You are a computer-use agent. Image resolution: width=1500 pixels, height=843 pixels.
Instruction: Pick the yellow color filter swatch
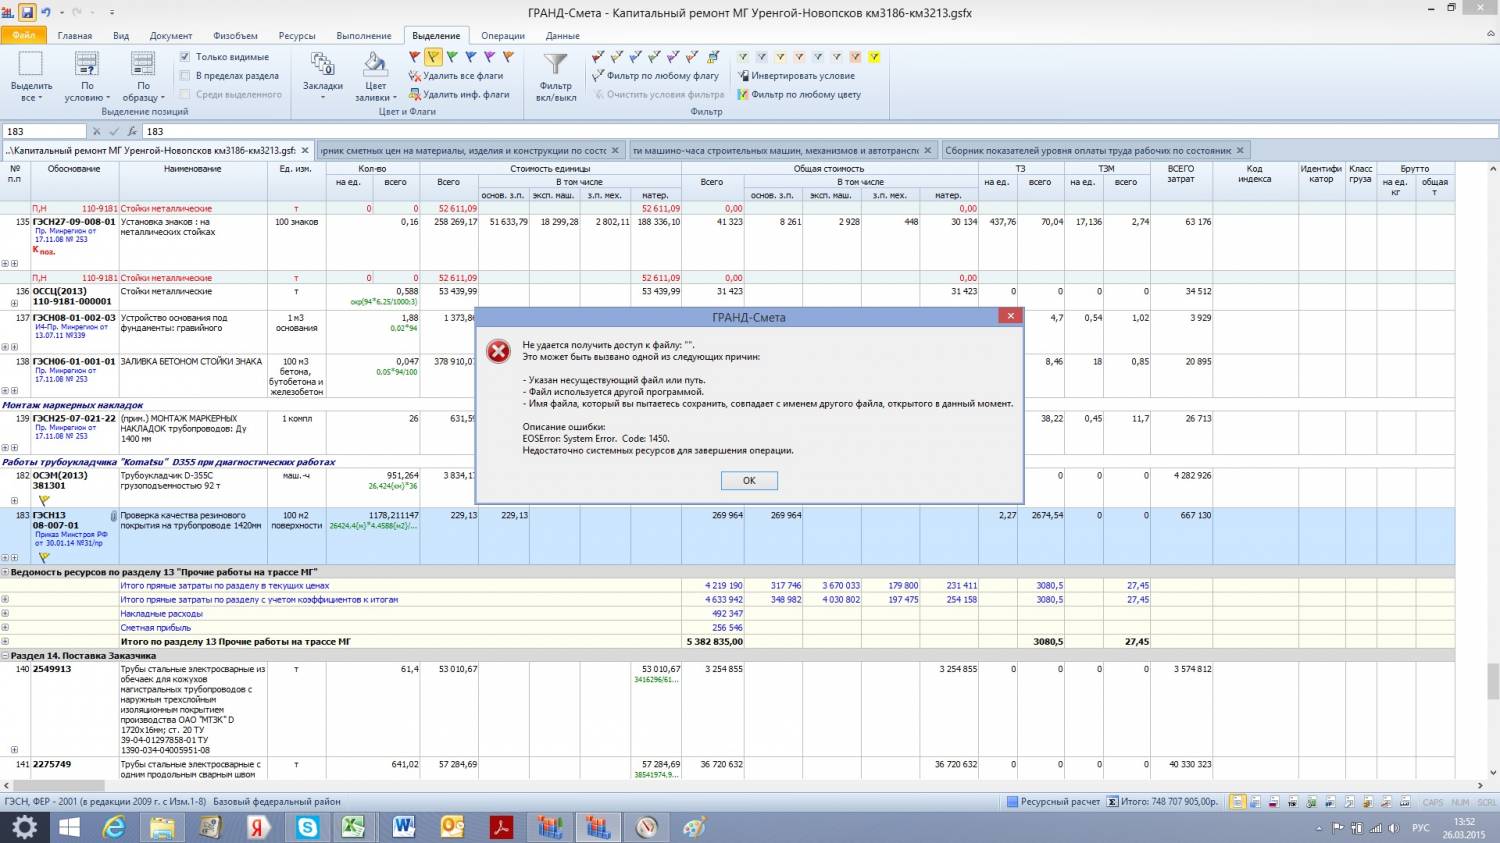coord(874,57)
